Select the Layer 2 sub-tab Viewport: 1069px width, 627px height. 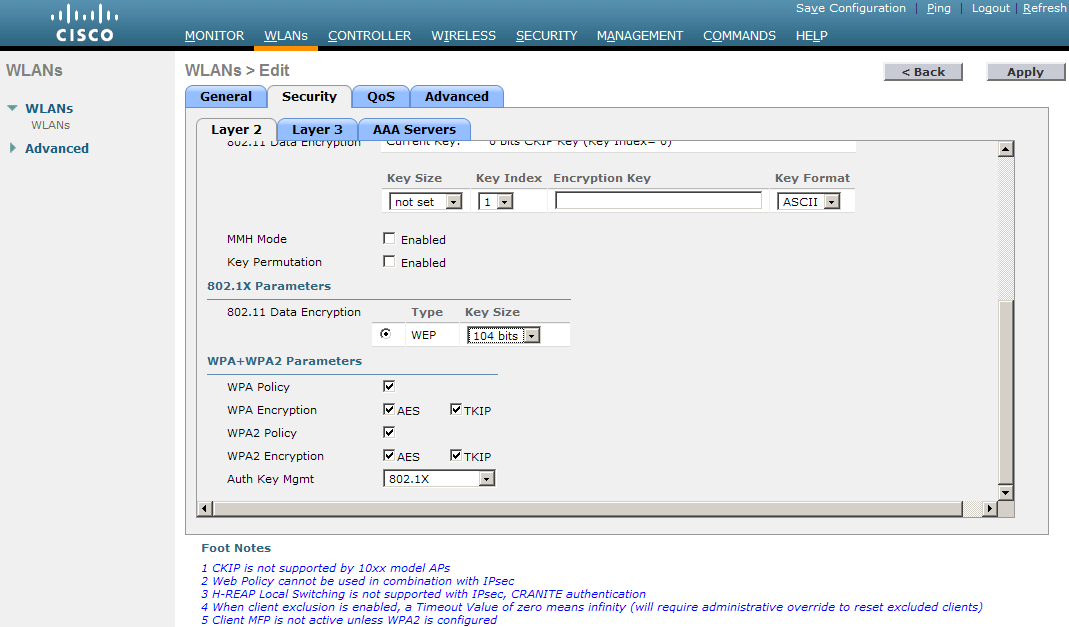coord(236,129)
